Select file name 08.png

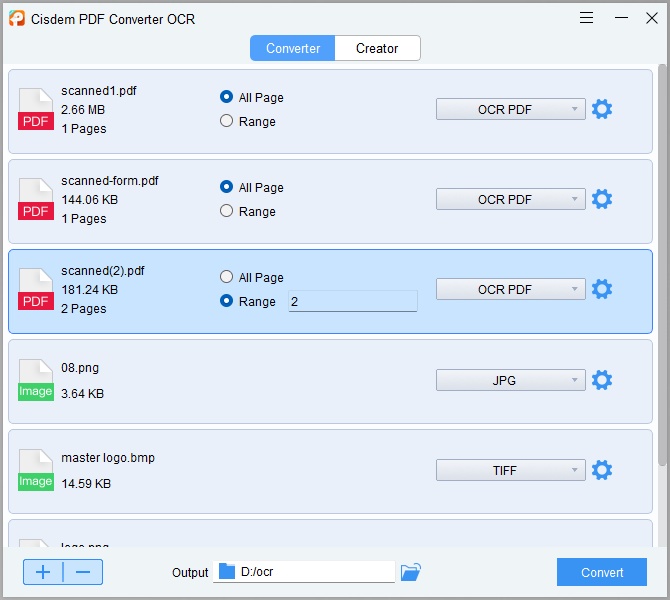coord(80,368)
